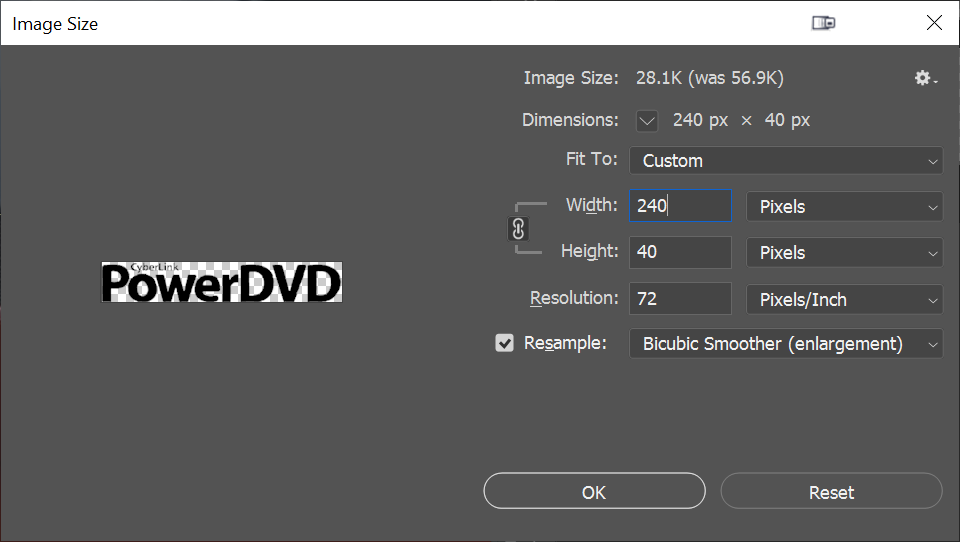Uncheck the Resample checkbox
This screenshot has height=542, width=960.
(x=504, y=343)
